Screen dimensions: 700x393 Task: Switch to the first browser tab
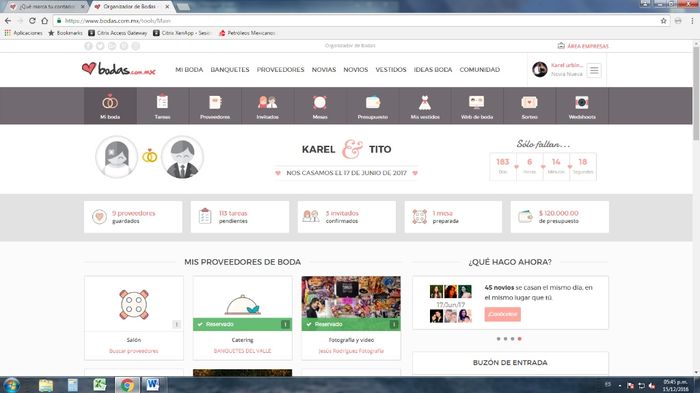tap(47, 7)
